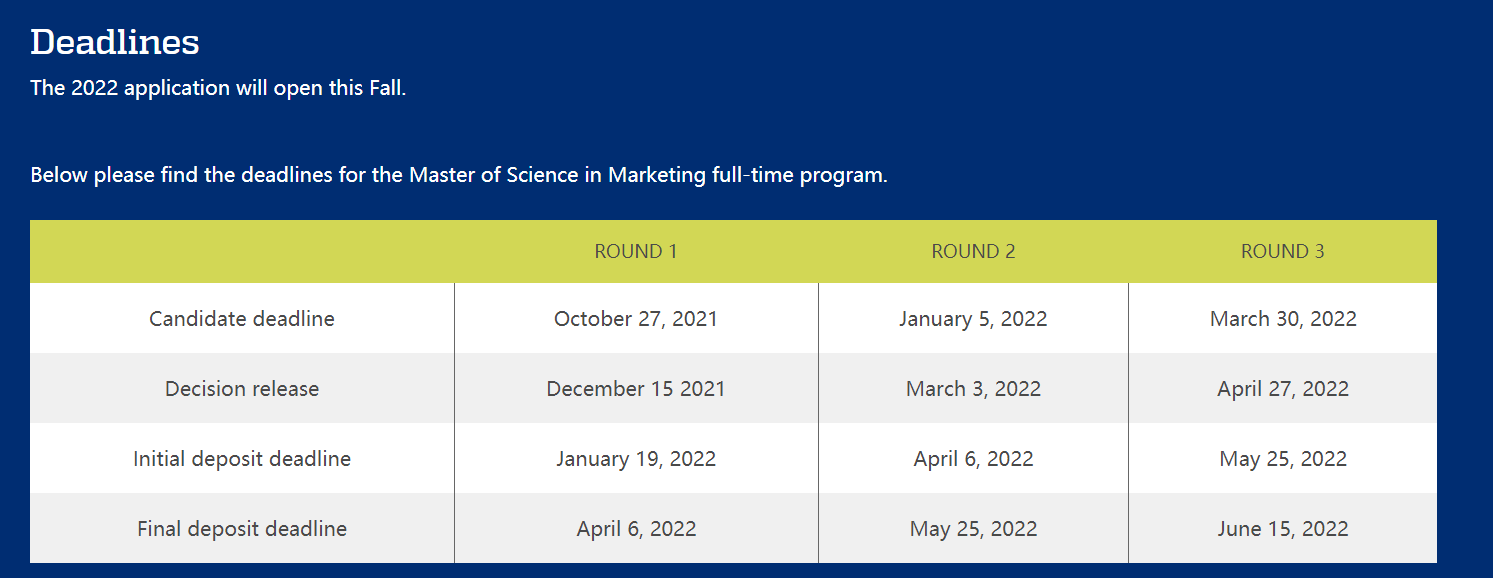Click the January 5, 2022 cell
The width and height of the screenshot is (1493, 578).
973,319
